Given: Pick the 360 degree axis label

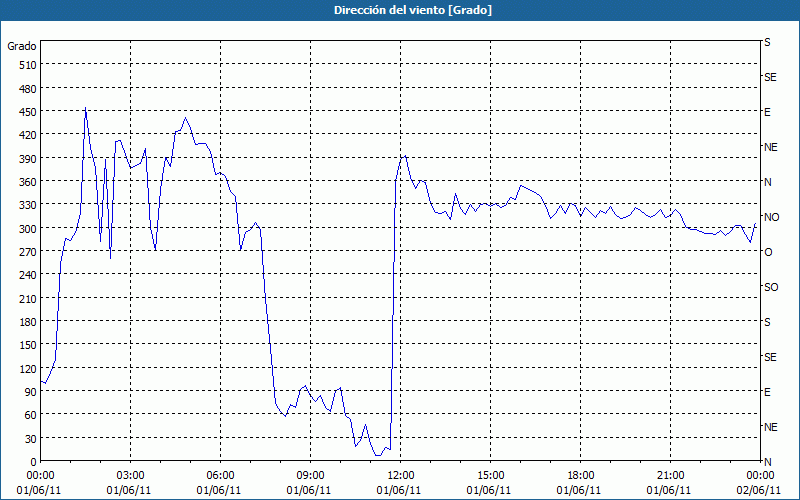Looking at the screenshot, I should [x=28, y=182].
